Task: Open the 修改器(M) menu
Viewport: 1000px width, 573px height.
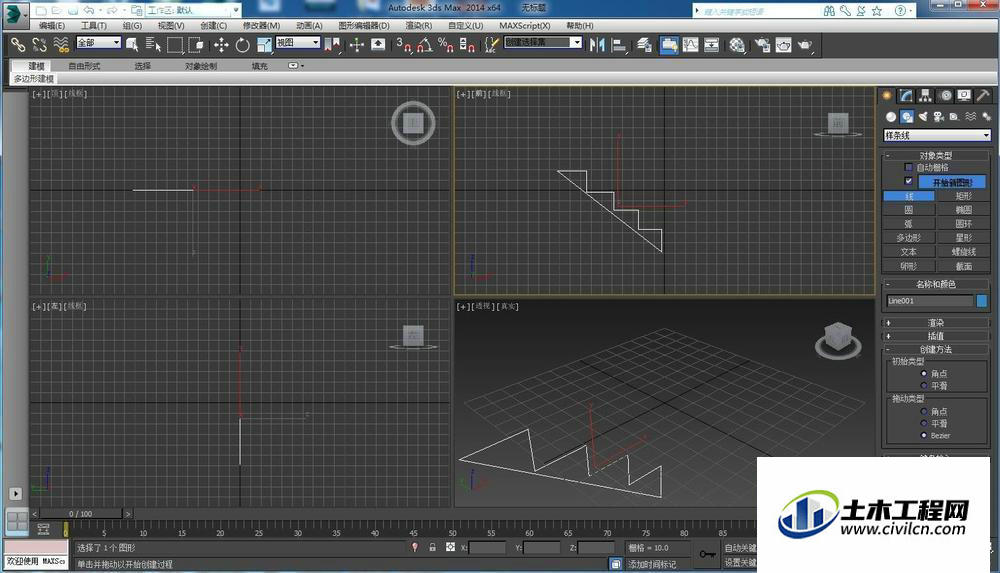Action: pyautogui.click(x=261, y=26)
